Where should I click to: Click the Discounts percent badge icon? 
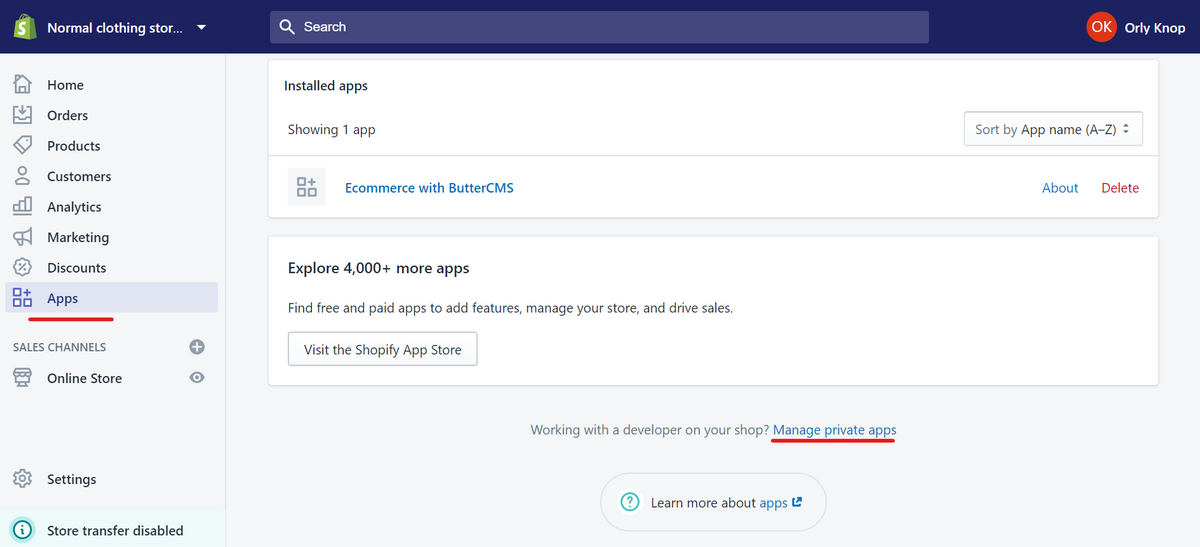pyautogui.click(x=22, y=267)
